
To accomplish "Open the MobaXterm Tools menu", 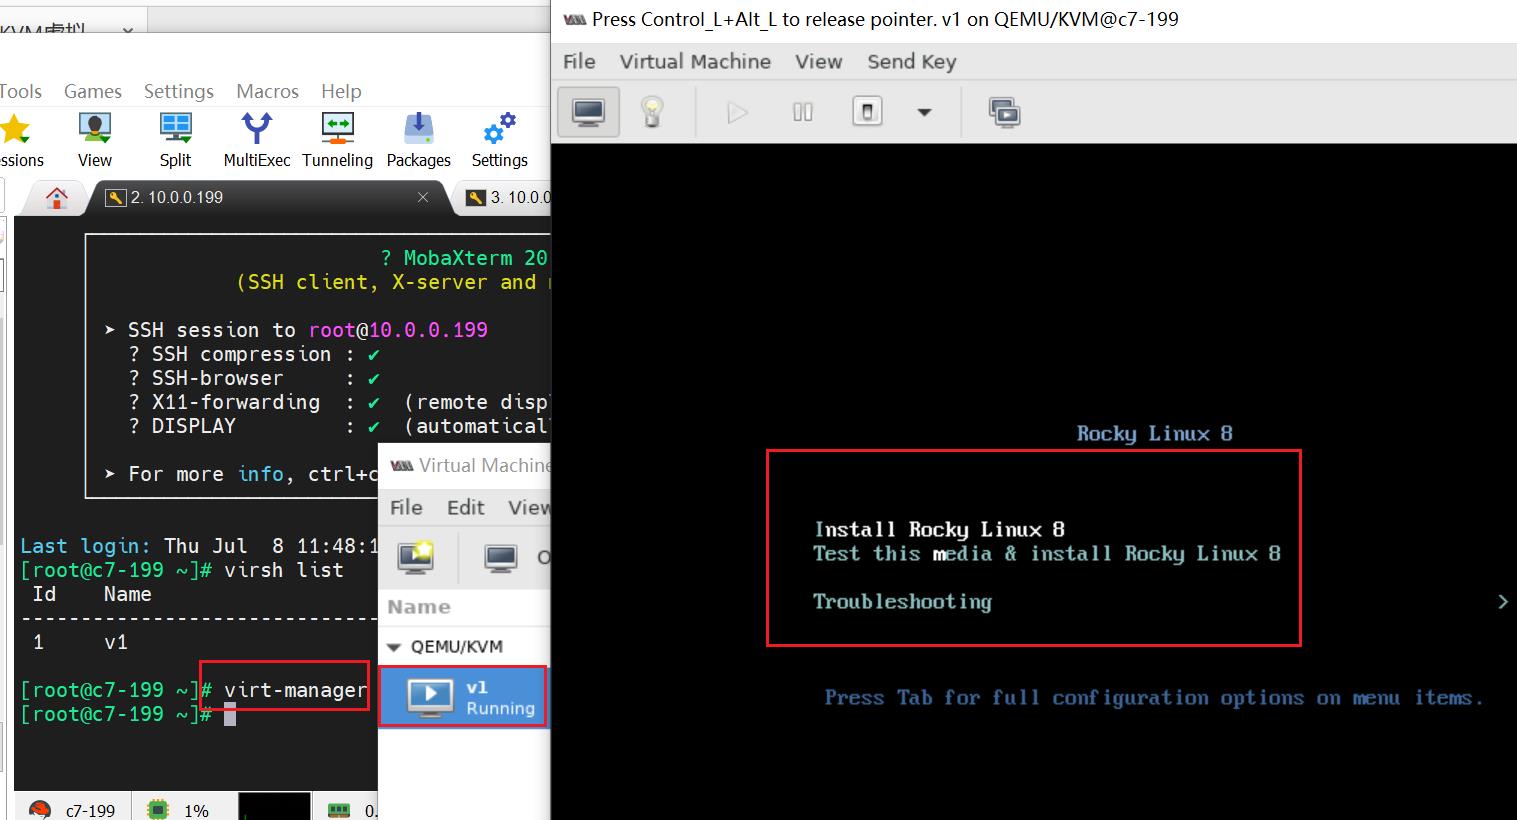I will click(x=20, y=91).
